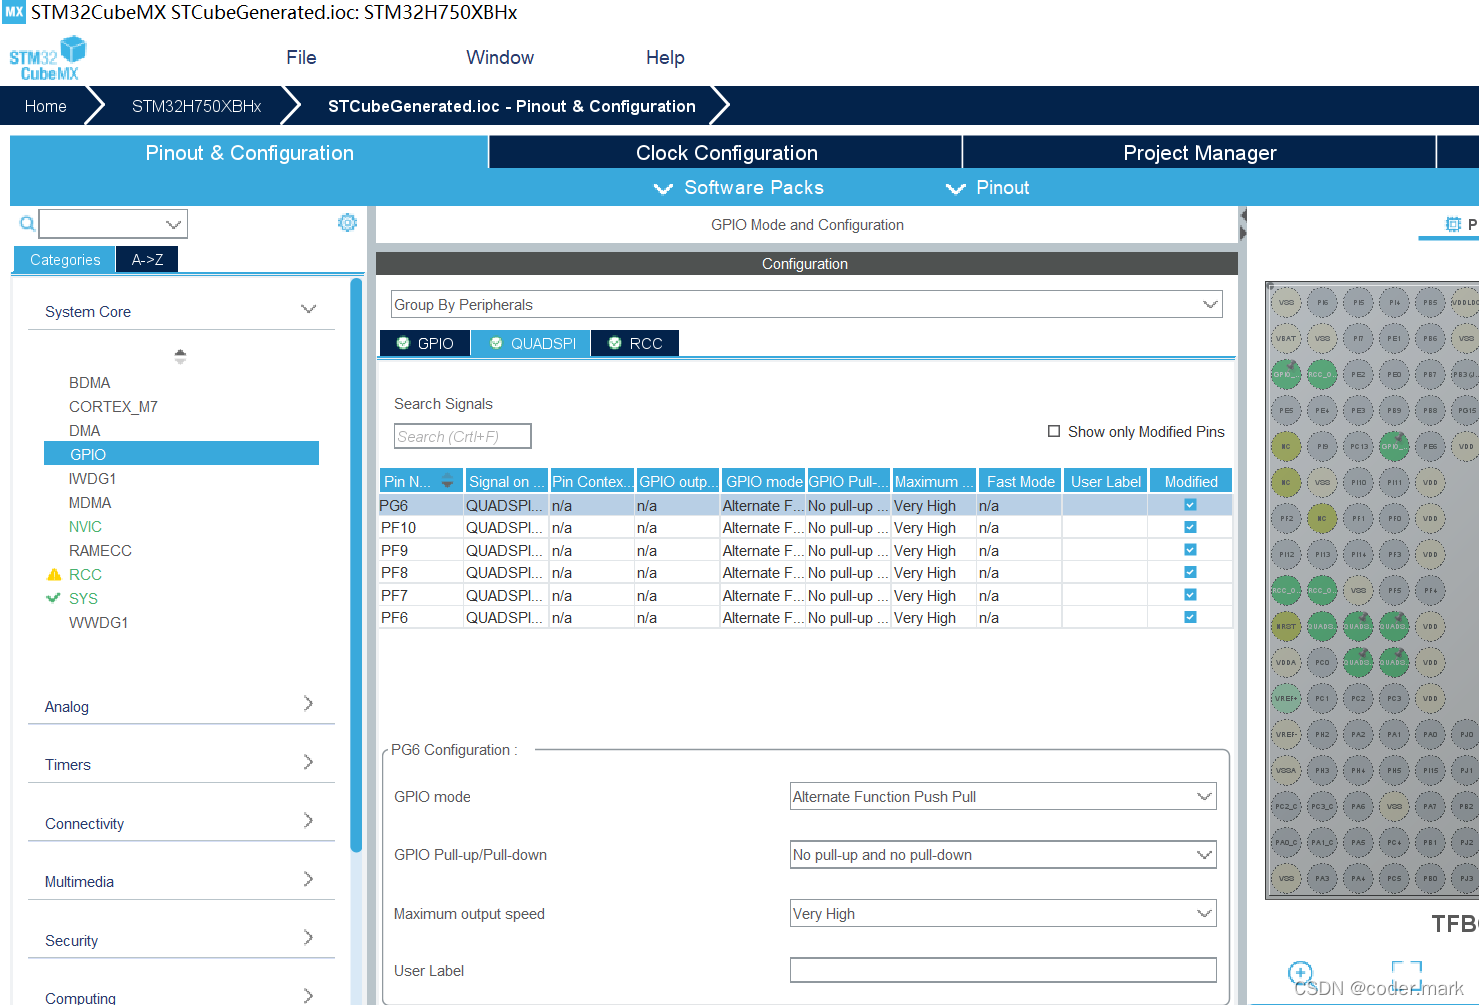Viewport: 1479px width, 1005px height.
Task: Click pin 'PH2' on chip view
Action: 1322,734
